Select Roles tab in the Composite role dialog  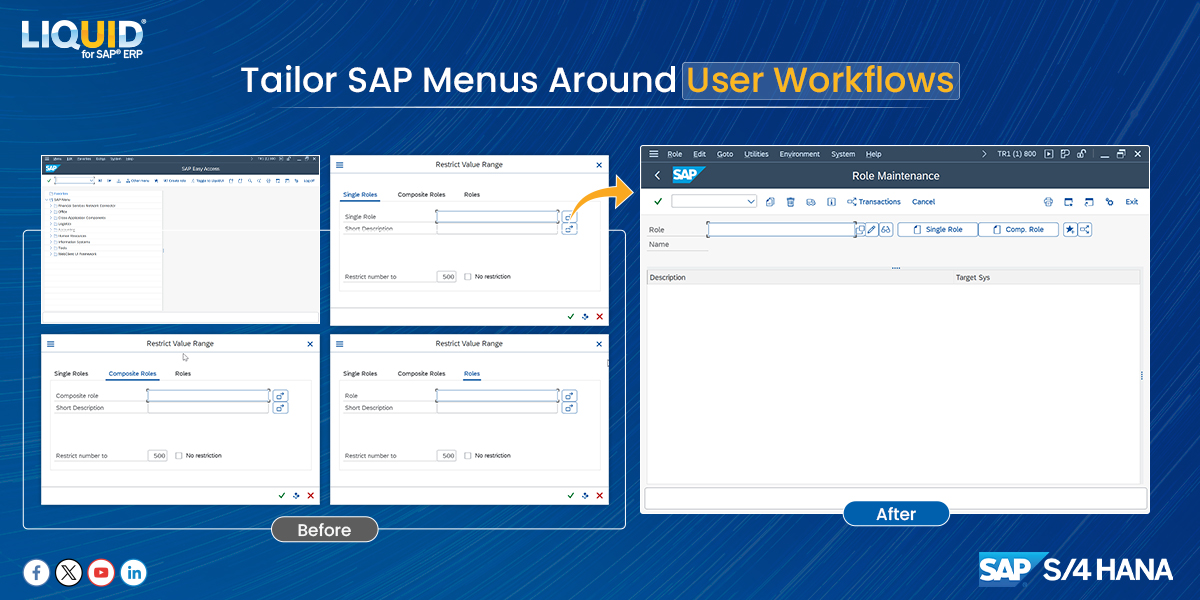tap(183, 373)
